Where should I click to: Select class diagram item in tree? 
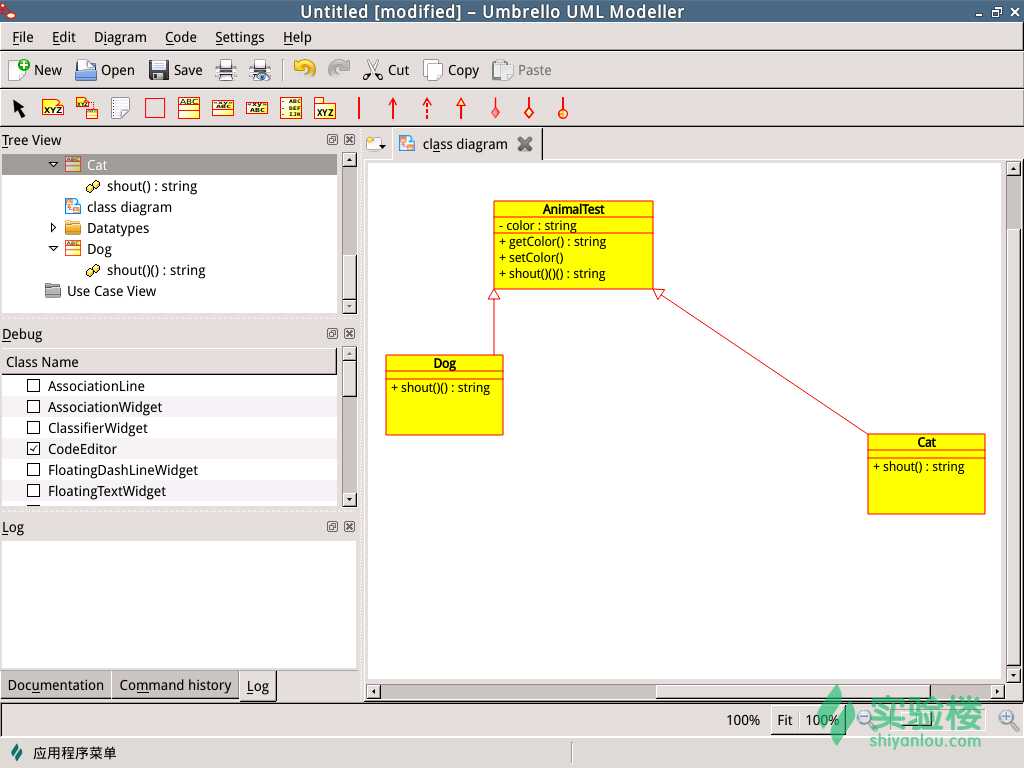click(129, 207)
